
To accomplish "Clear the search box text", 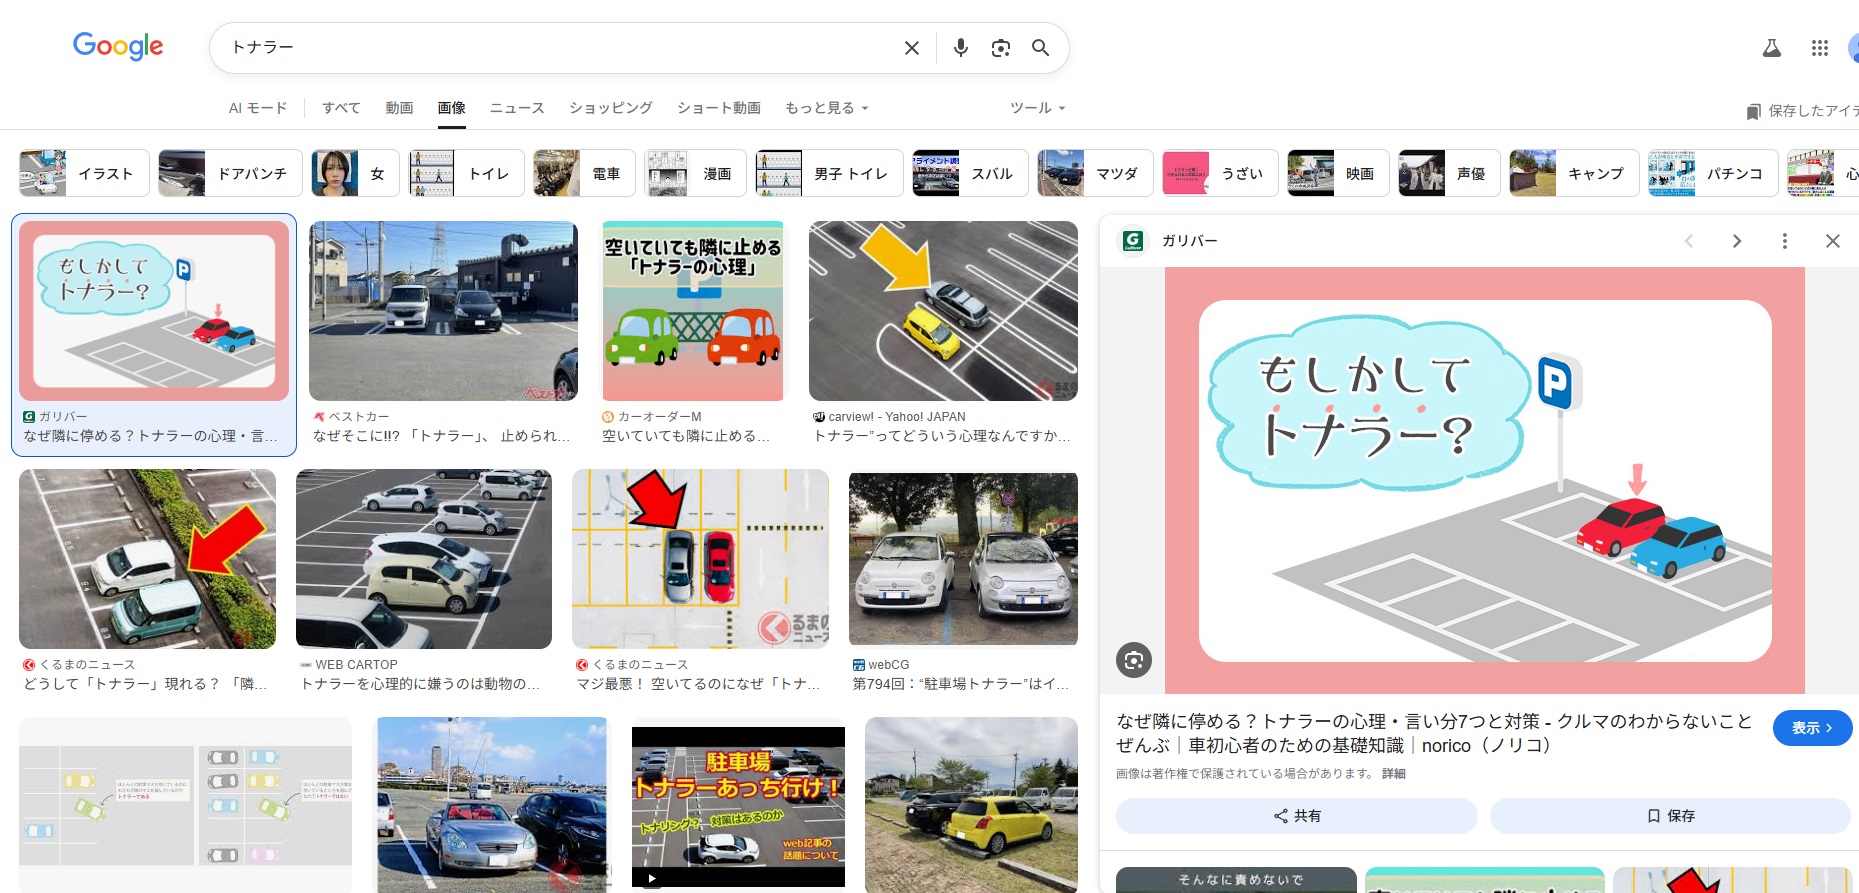I will point(911,48).
